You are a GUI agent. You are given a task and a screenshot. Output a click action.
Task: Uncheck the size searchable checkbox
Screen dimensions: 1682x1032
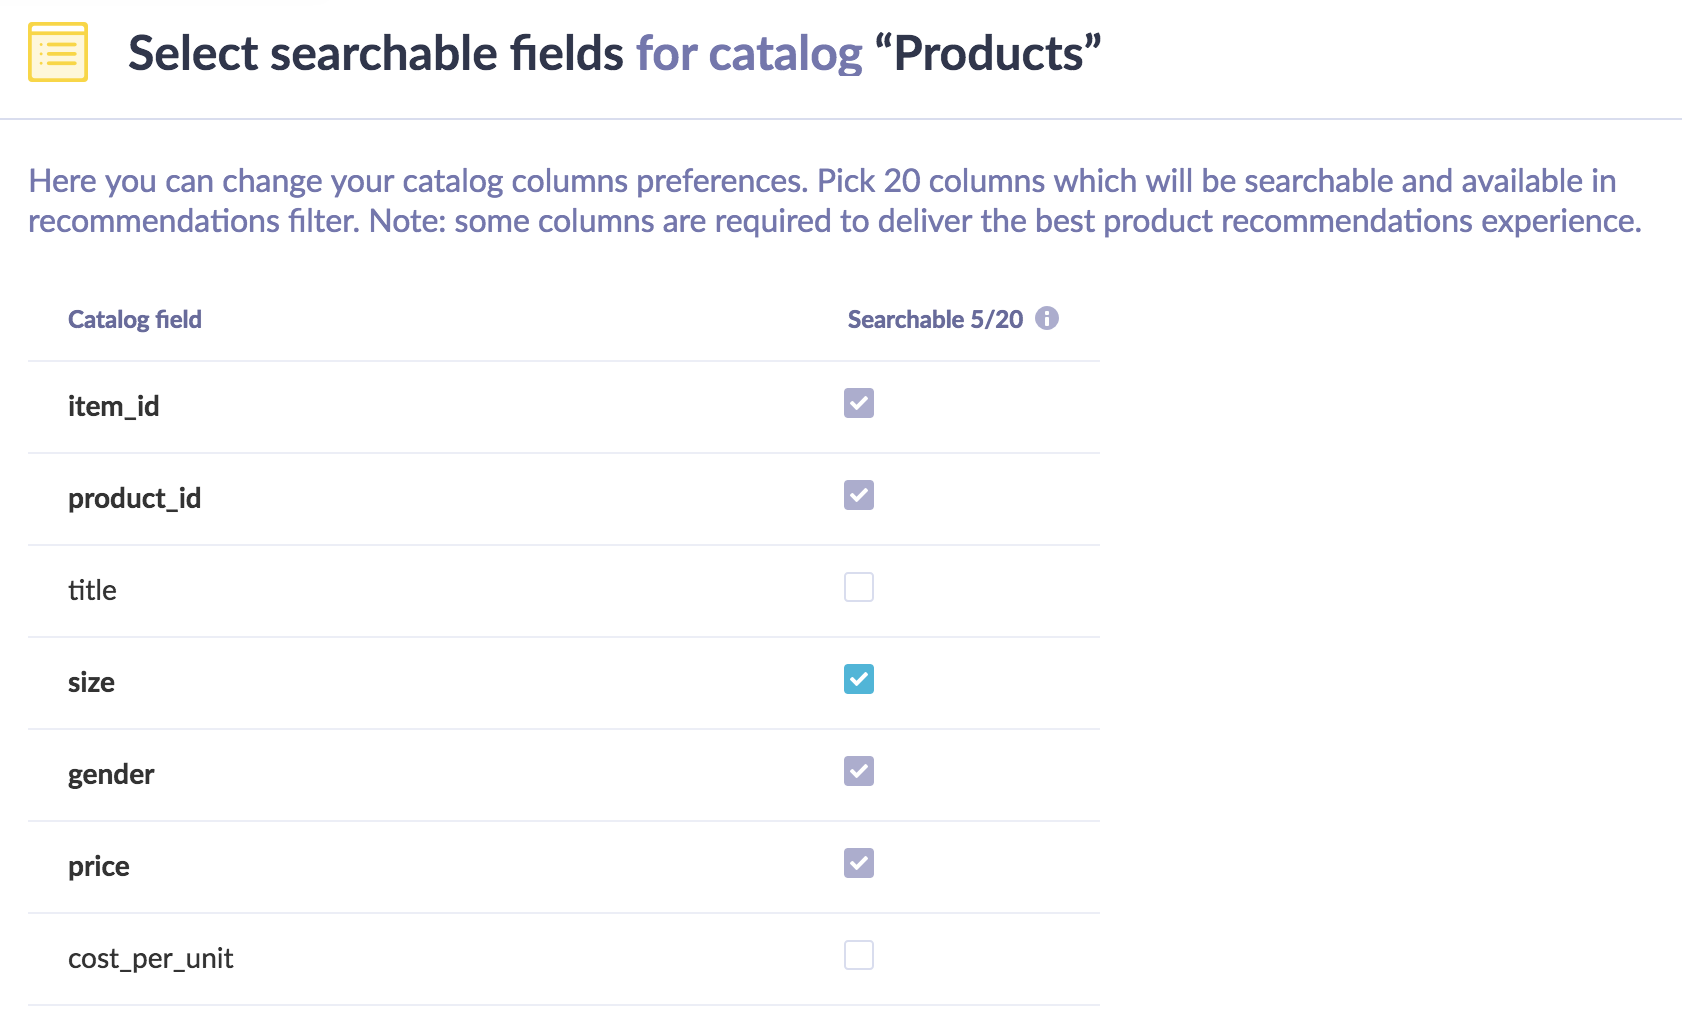click(858, 679)
